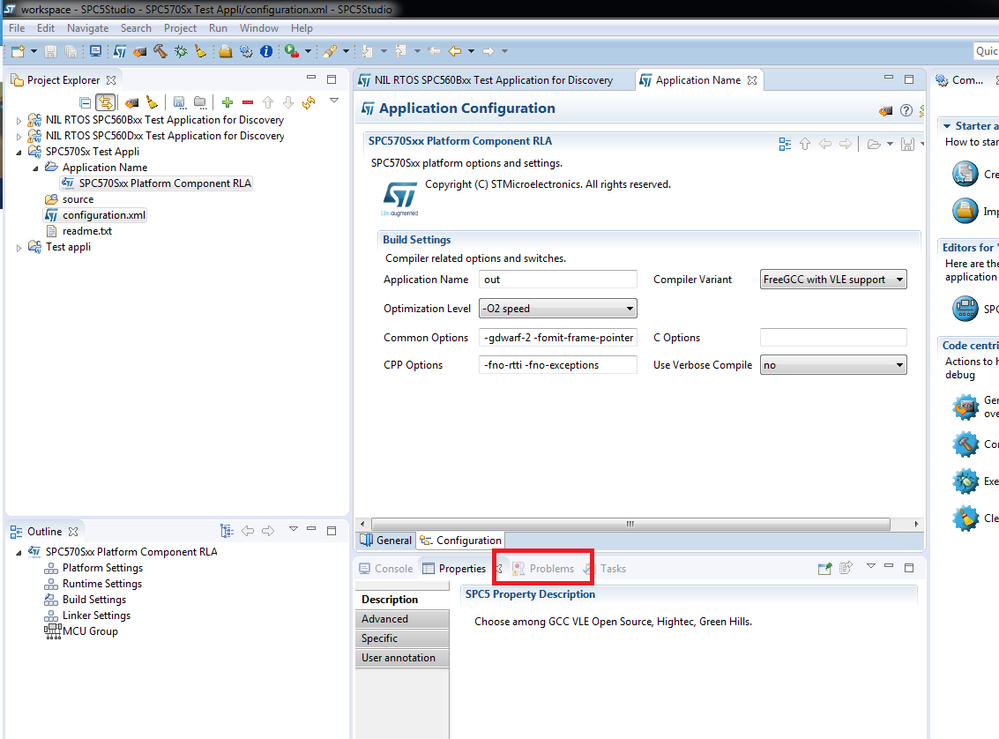Screen dimensions: 999x739
Task: Open the Navigate menu
Action: pyautogui.click(x=88, y=28)
